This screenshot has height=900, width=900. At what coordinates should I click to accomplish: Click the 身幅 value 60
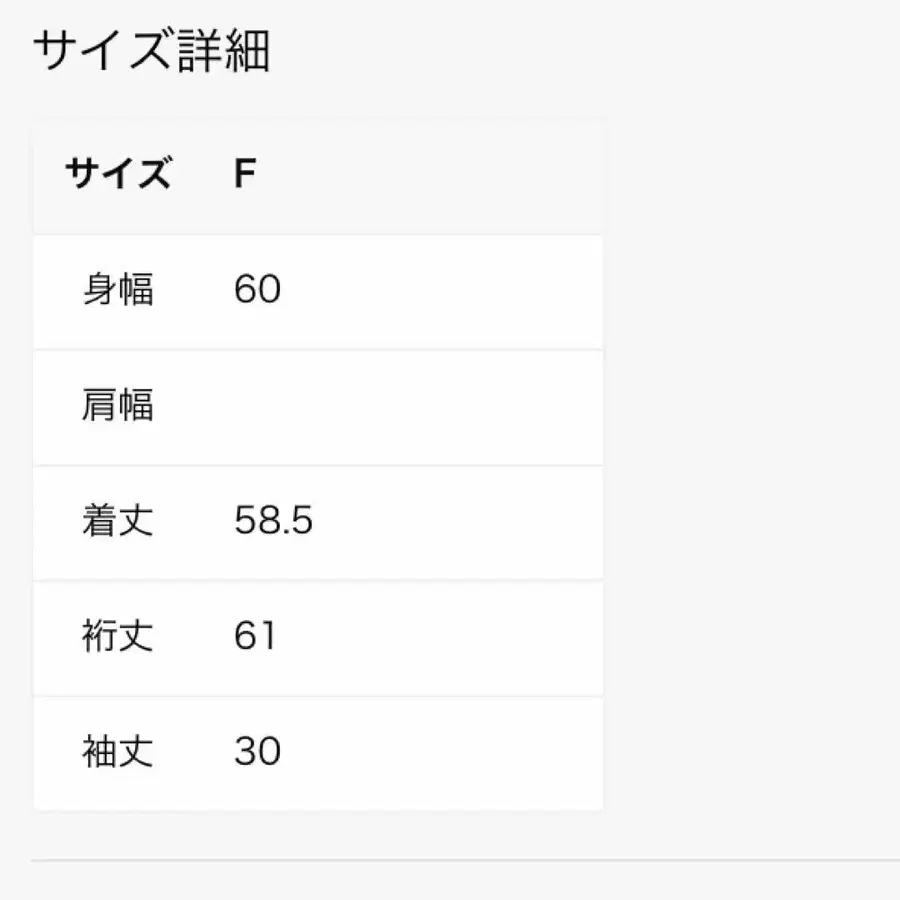pyautogui.click(x=257, y=290)
